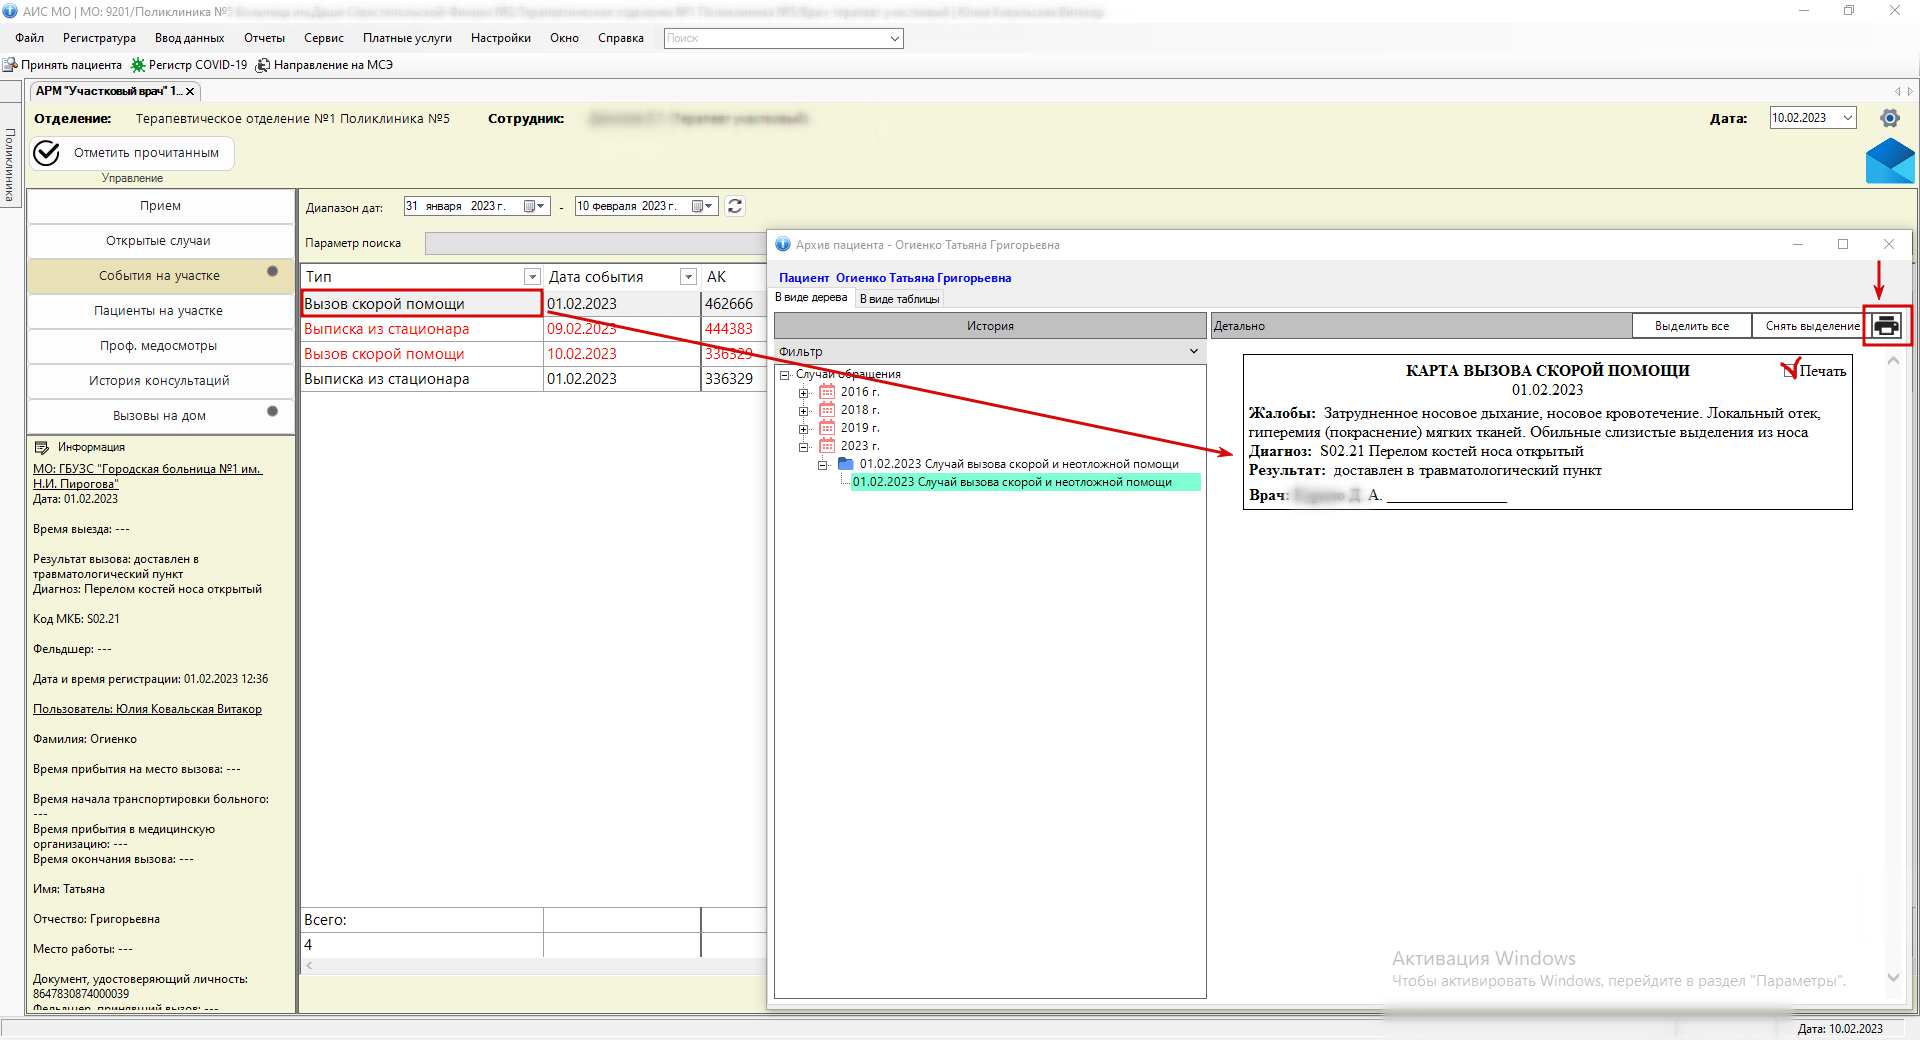Viewport: 1920px width, 1040px height.
Task: Select highlighted 01.02.2023 Случай вызова leaf
Action: click(1025, 482)
